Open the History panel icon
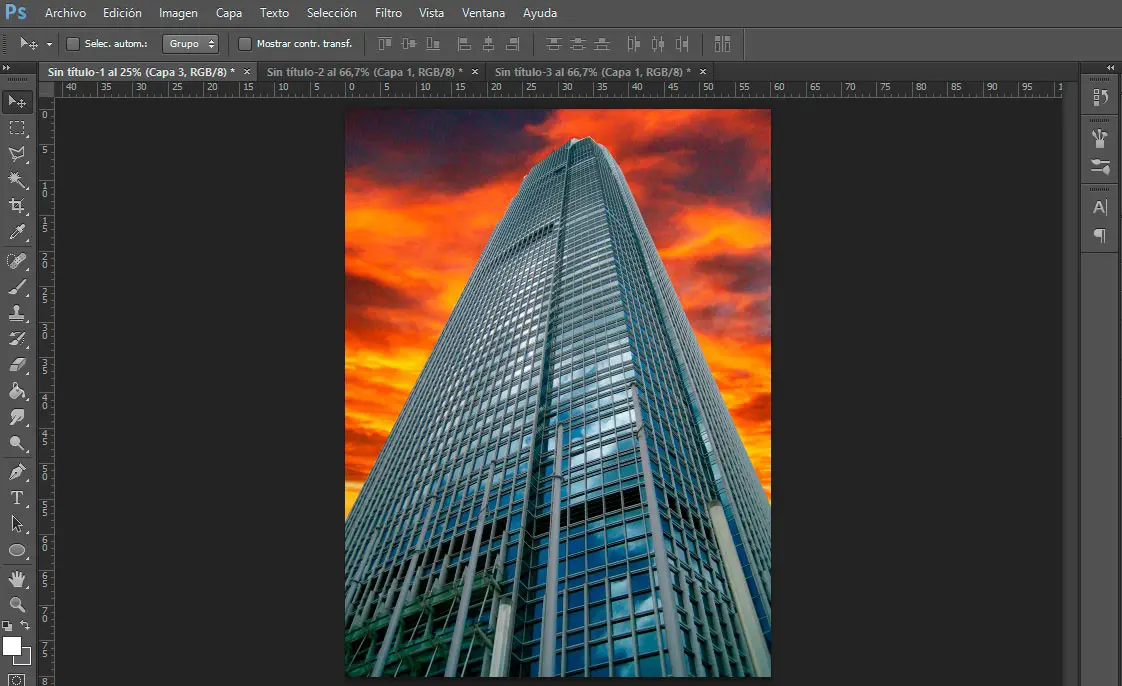The height and width of the screenshot is (686, 1122). click(x=1100, y=97)
